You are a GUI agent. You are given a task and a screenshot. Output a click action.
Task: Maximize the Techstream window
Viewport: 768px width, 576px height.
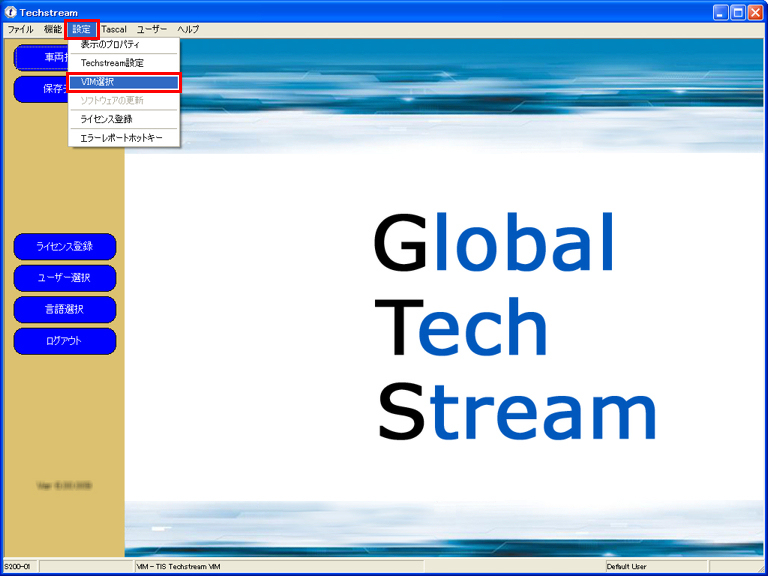(738, 12)
